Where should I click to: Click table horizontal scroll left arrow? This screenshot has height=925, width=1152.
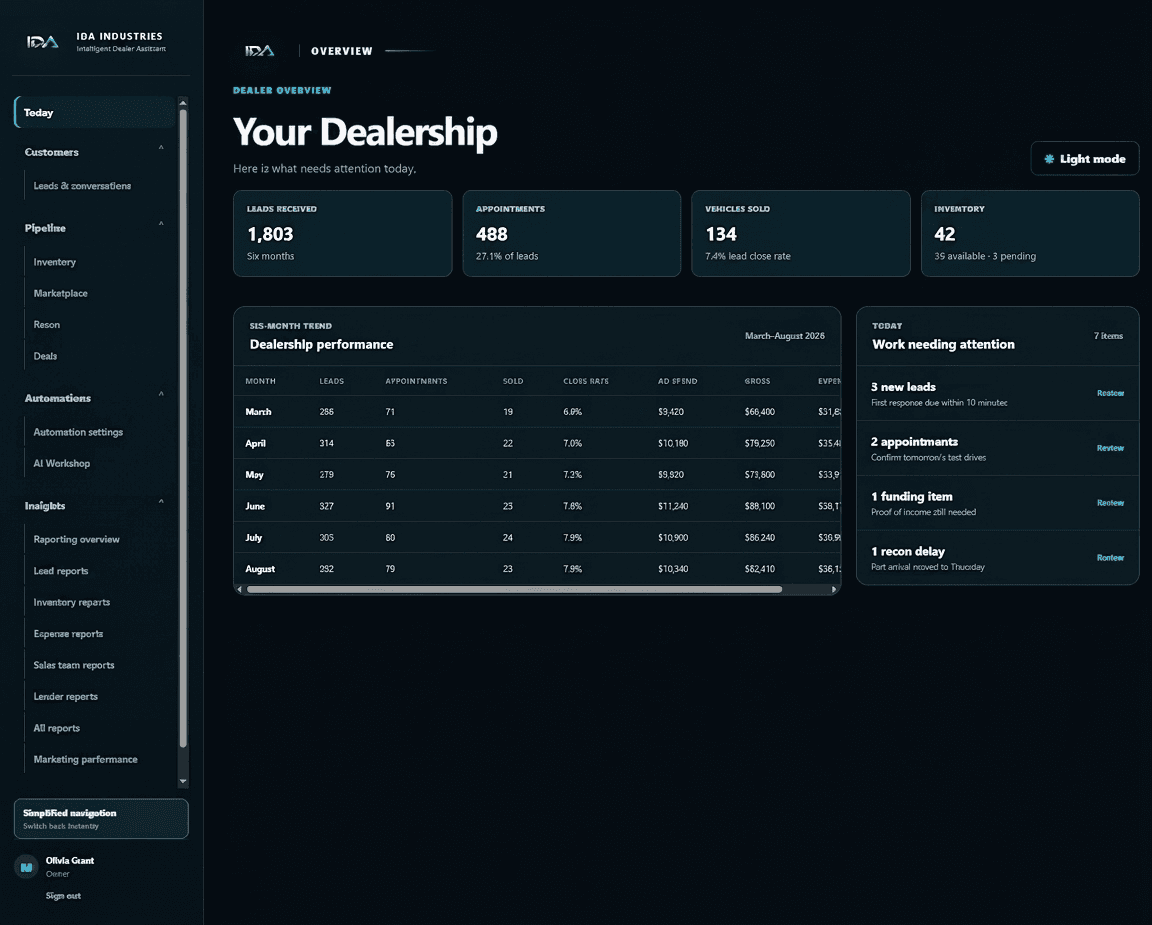point(240,589)
